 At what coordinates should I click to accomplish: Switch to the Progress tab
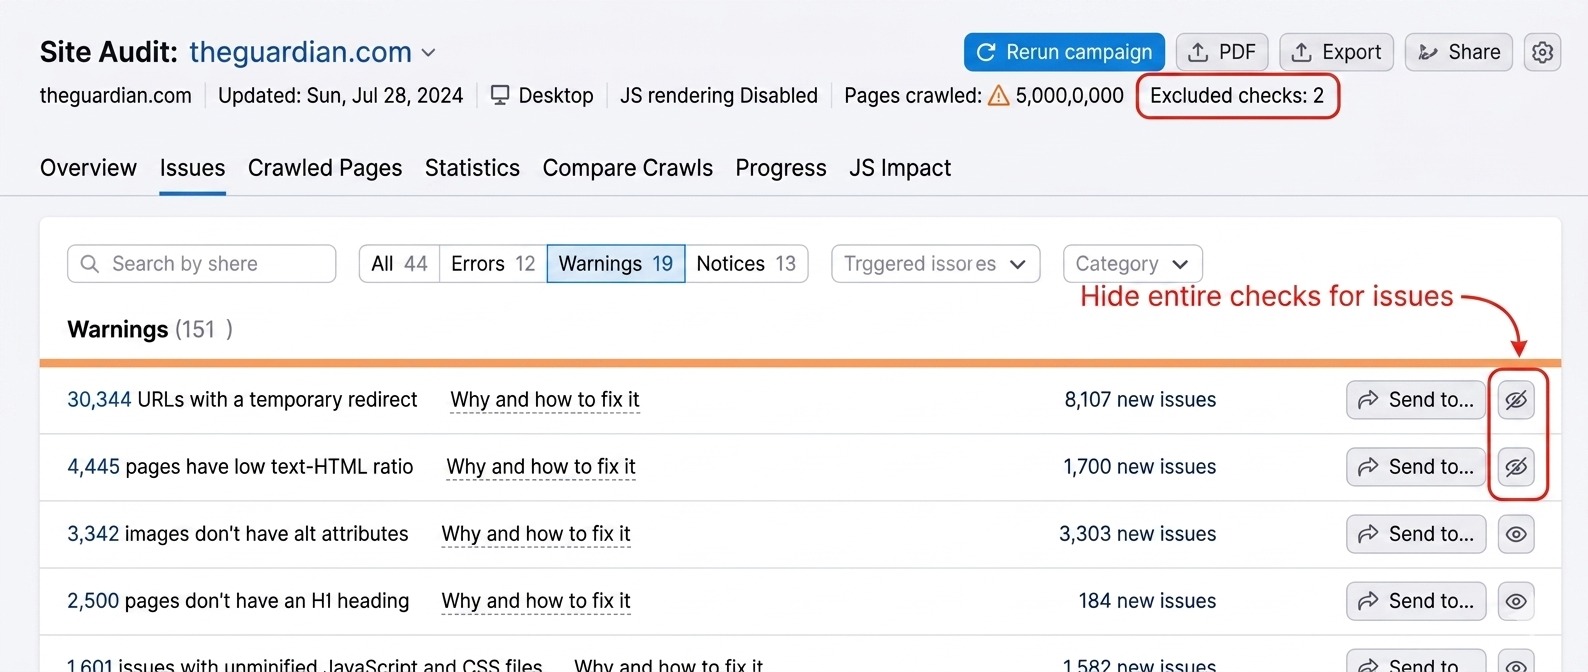click(x=781, y=168)
